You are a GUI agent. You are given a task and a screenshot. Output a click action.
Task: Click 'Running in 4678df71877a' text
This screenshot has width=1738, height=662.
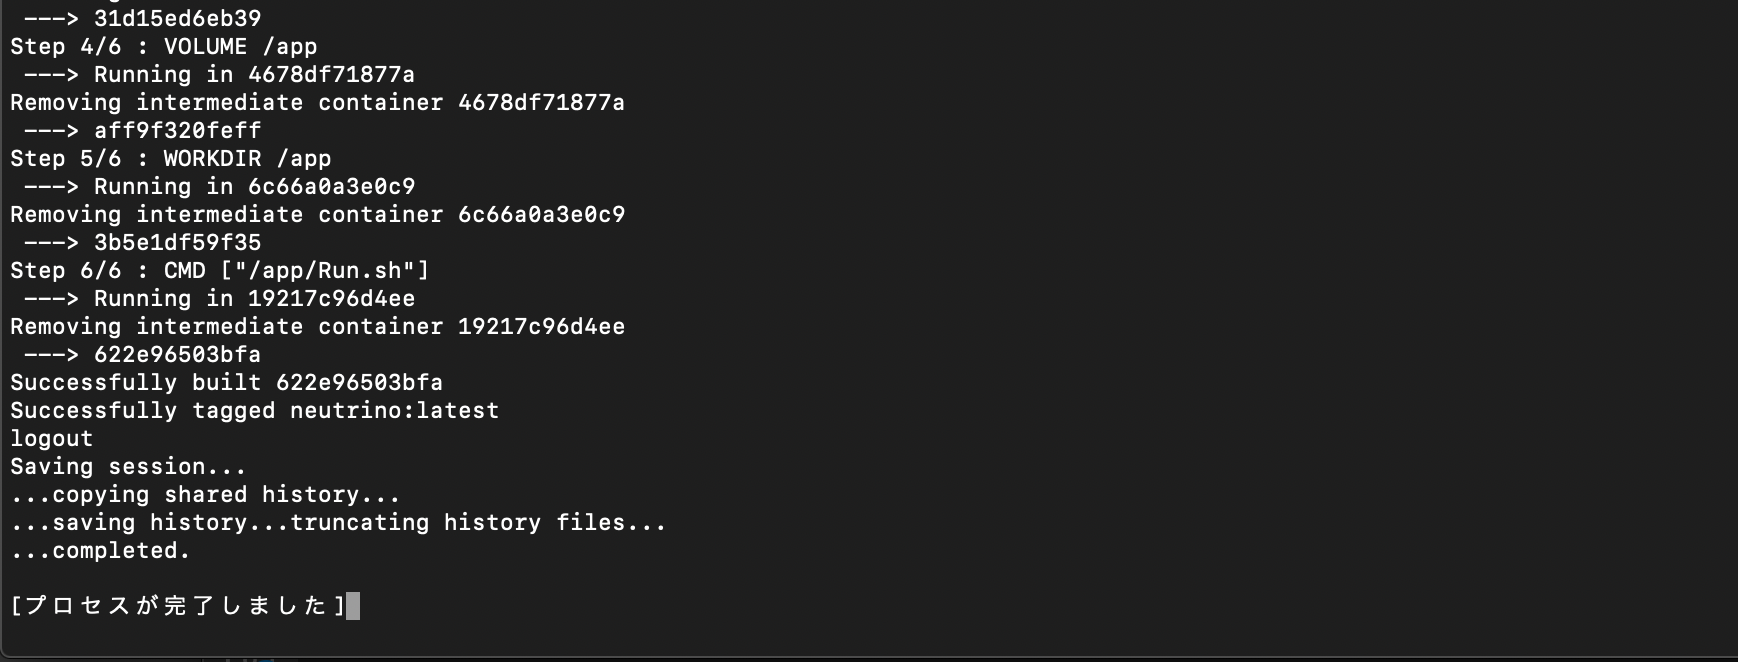(255, 75)
